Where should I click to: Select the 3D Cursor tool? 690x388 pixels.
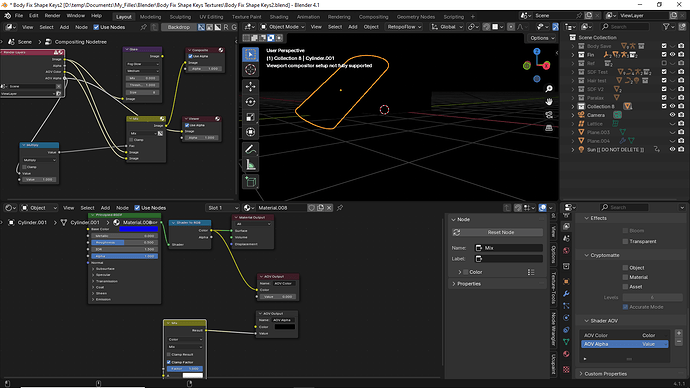click(250, 70)
